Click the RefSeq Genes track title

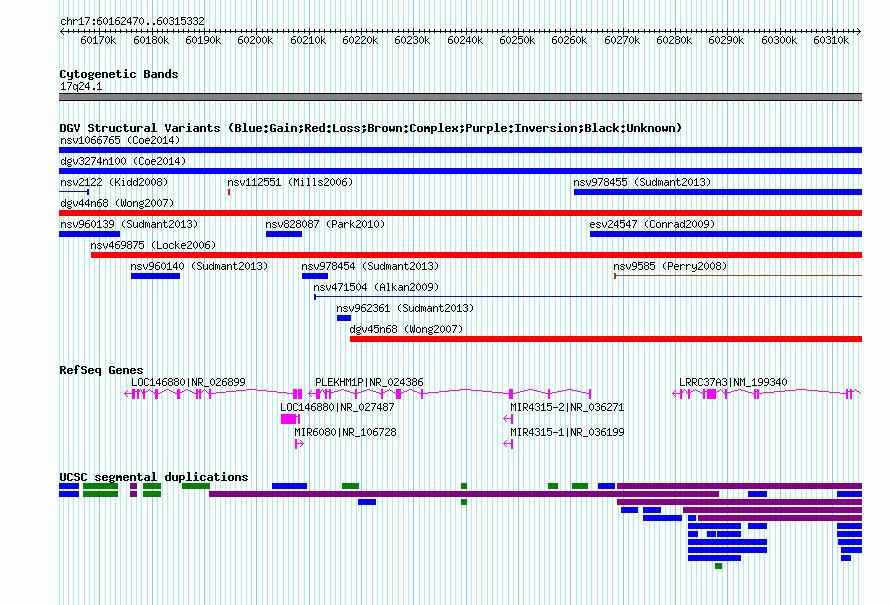pos(101,370)
